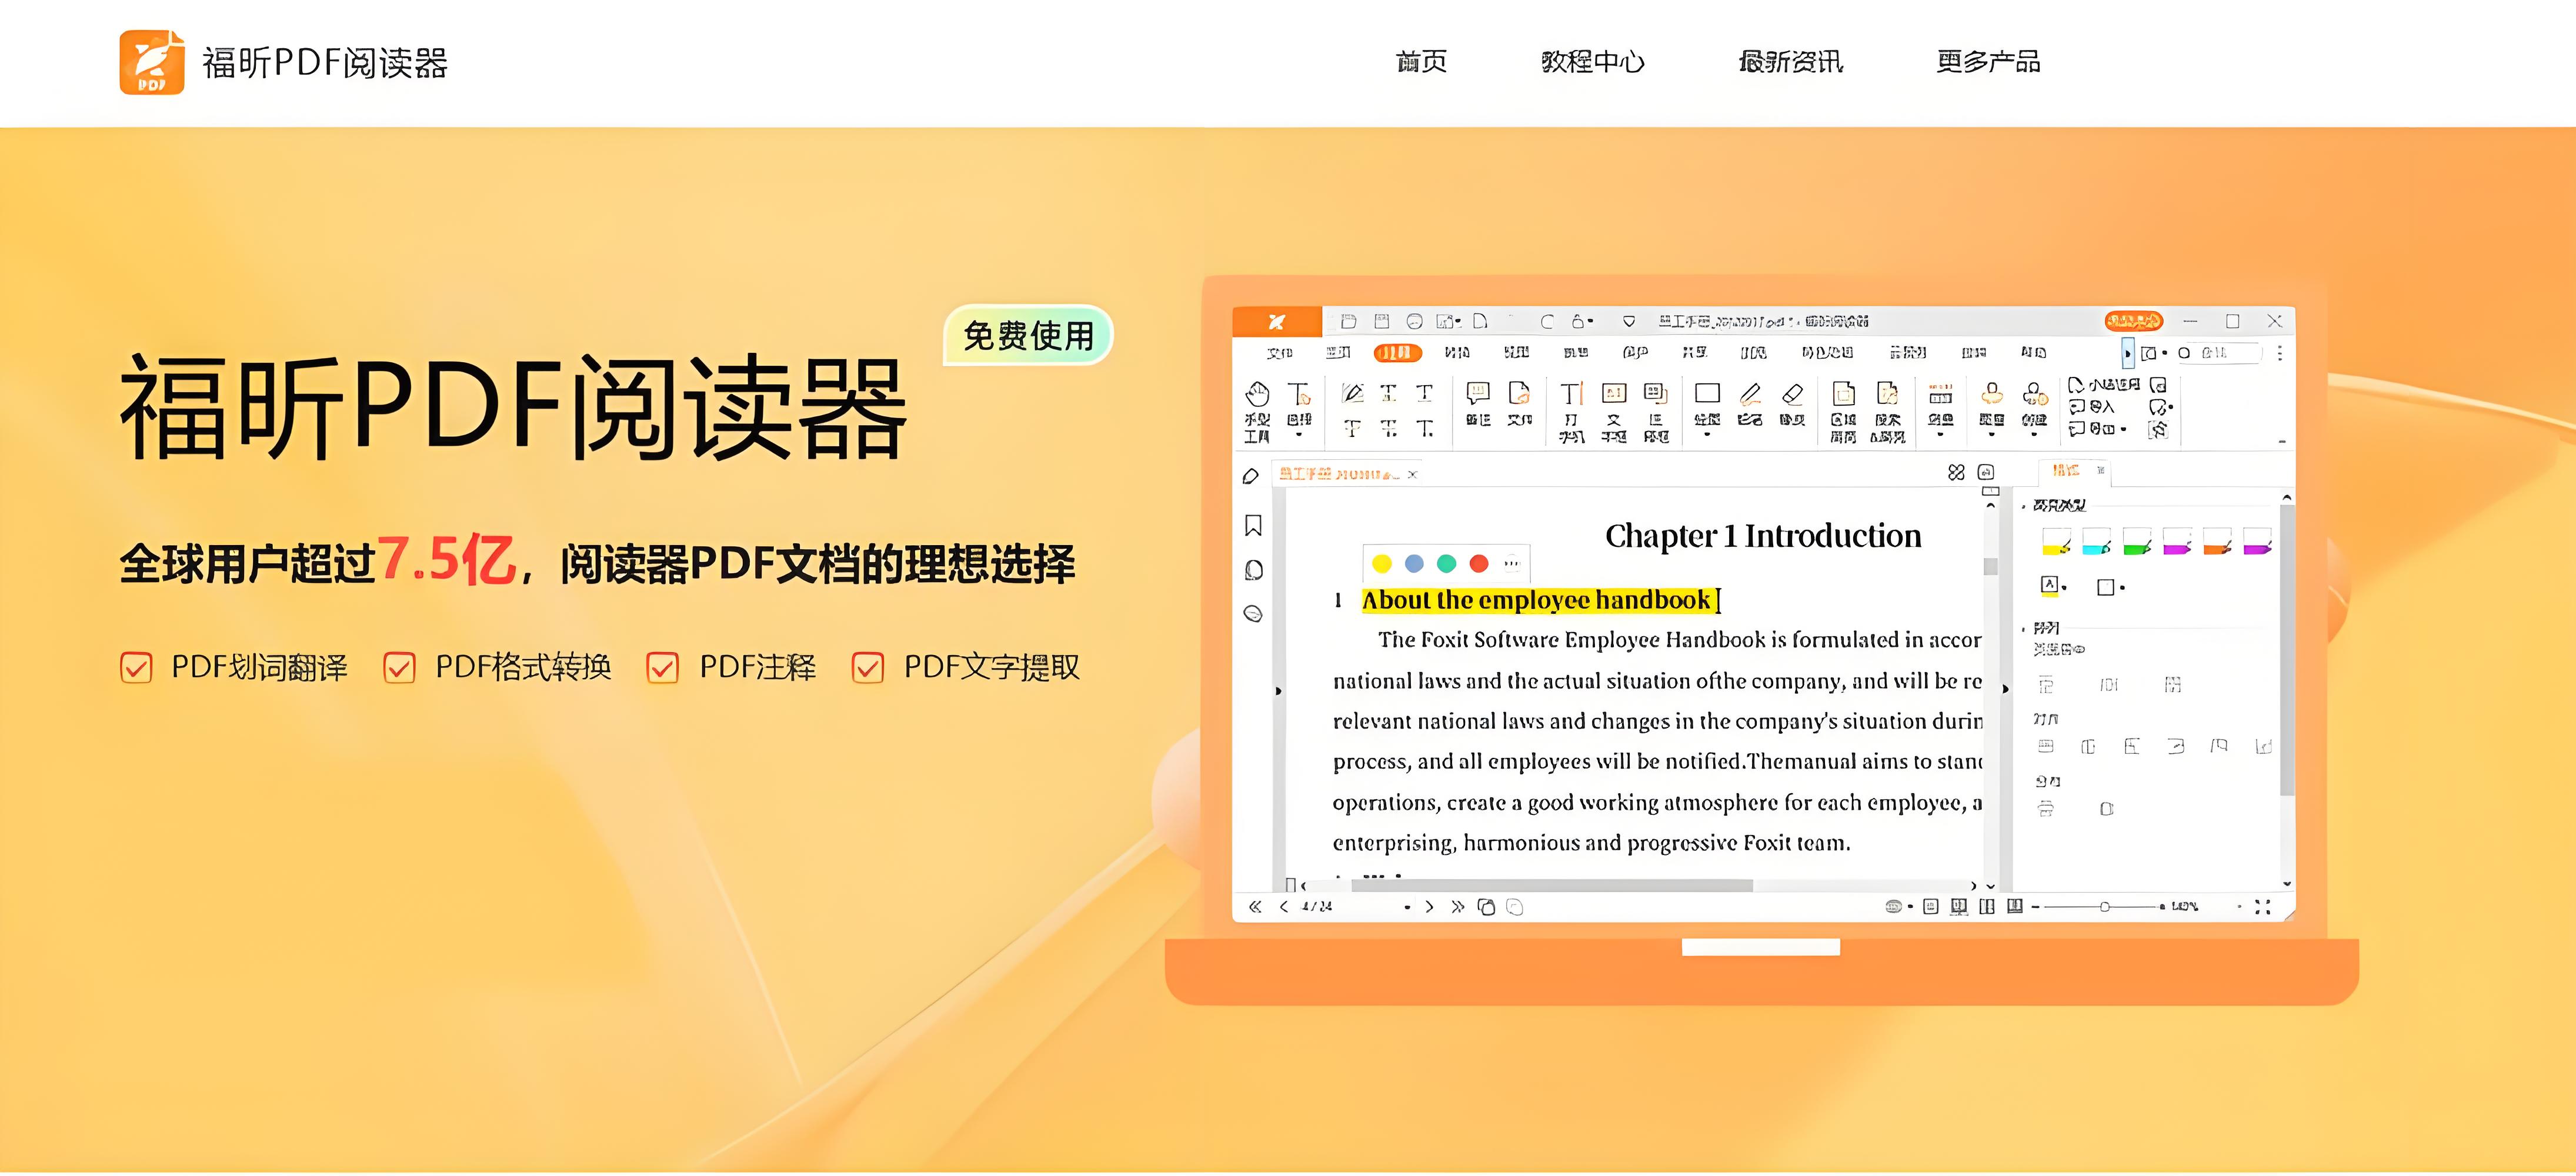Choose the cyan highlighter swatch
The width and height of the screenshot is (2576, 1176).
2096,542
